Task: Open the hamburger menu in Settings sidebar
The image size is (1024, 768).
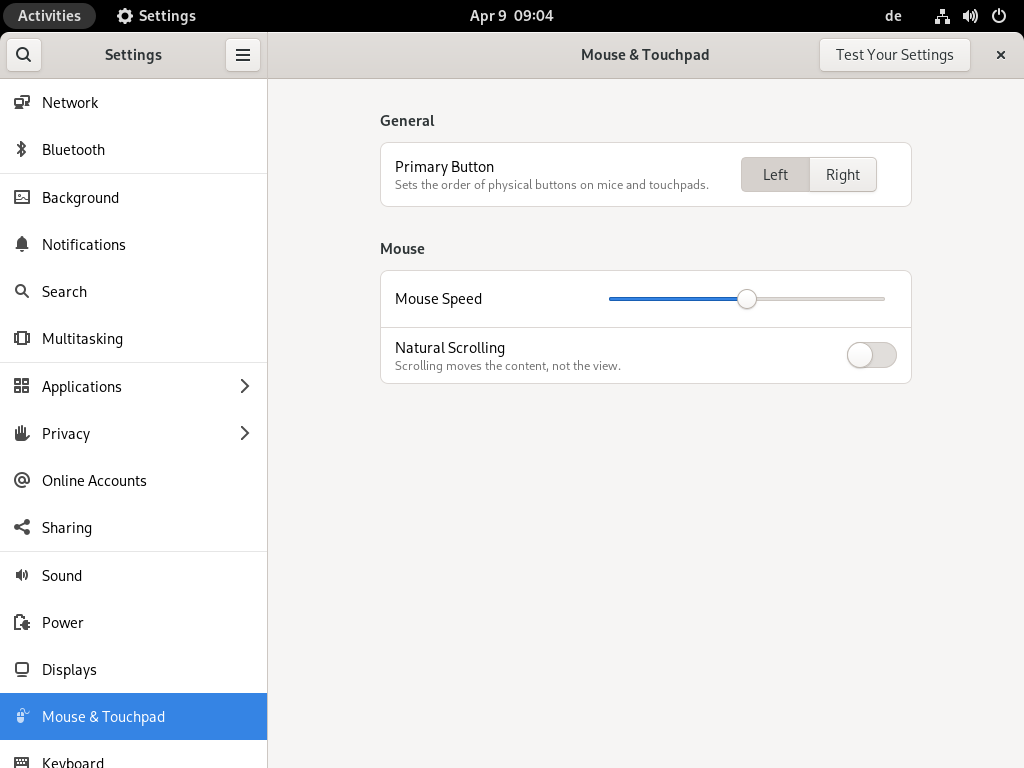Action: click(243, 55)
